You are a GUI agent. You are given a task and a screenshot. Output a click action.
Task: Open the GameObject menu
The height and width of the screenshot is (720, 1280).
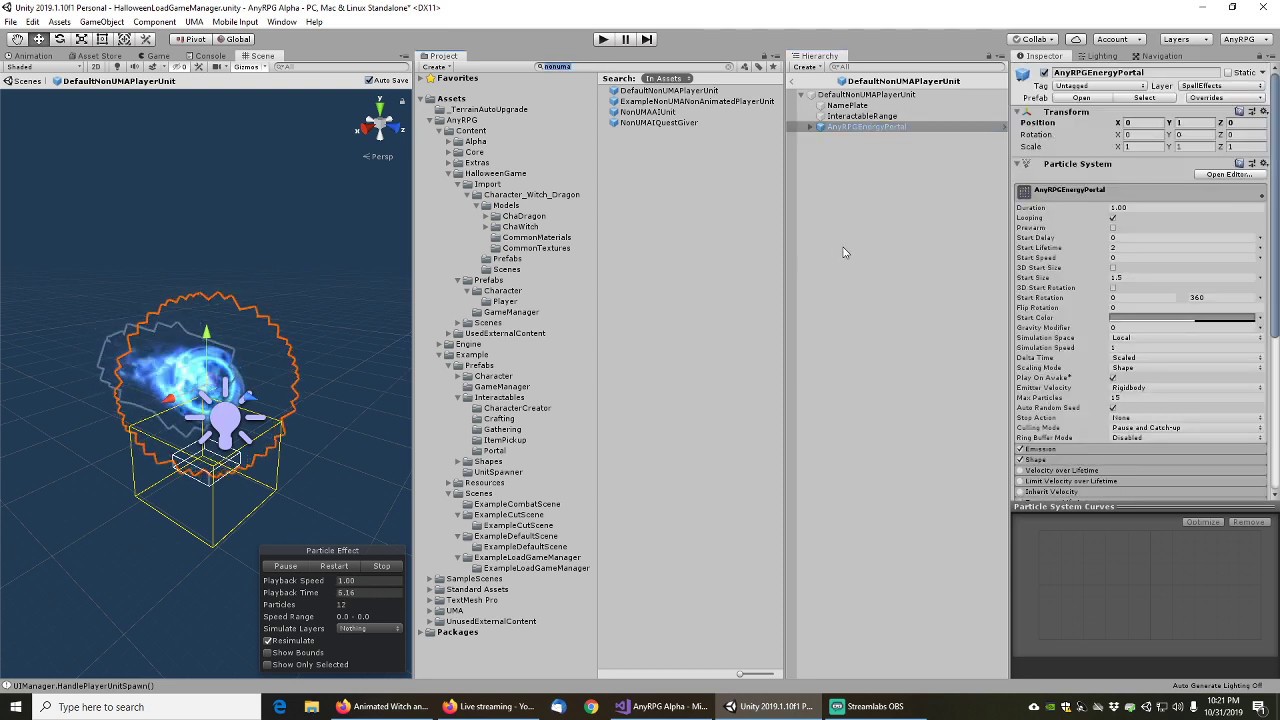click(x=102, y=22)
